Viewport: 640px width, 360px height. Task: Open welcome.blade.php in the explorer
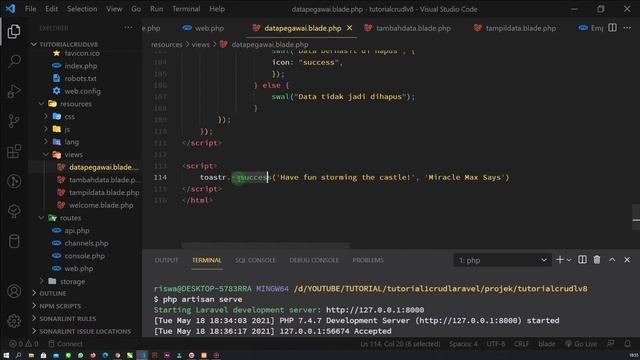click(101, 205)
